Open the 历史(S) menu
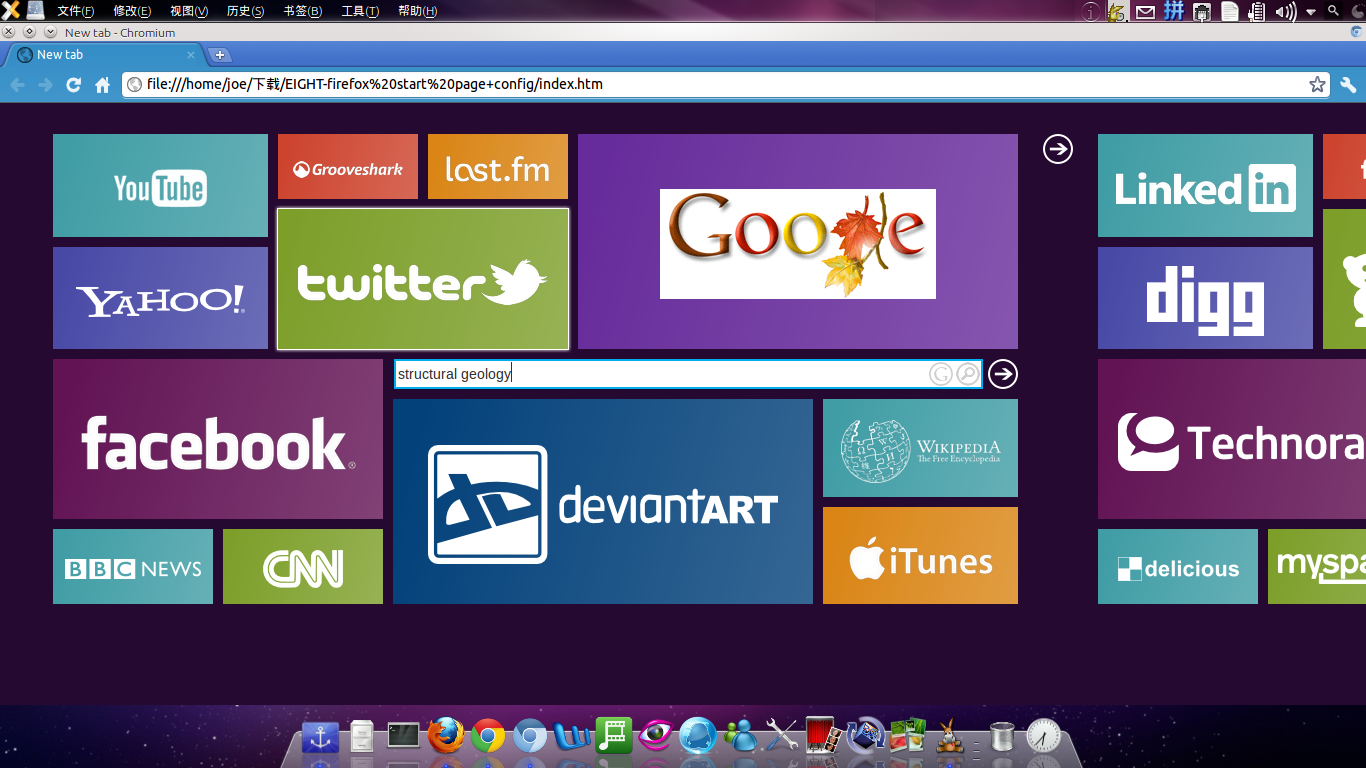Viewport: 1366px width, 768px height. coord(246,11)
